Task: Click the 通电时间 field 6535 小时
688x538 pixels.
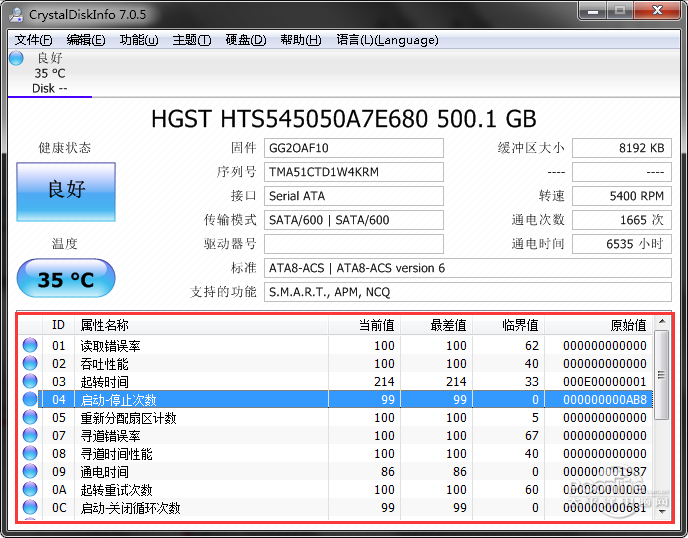Action: pos(622,244)
